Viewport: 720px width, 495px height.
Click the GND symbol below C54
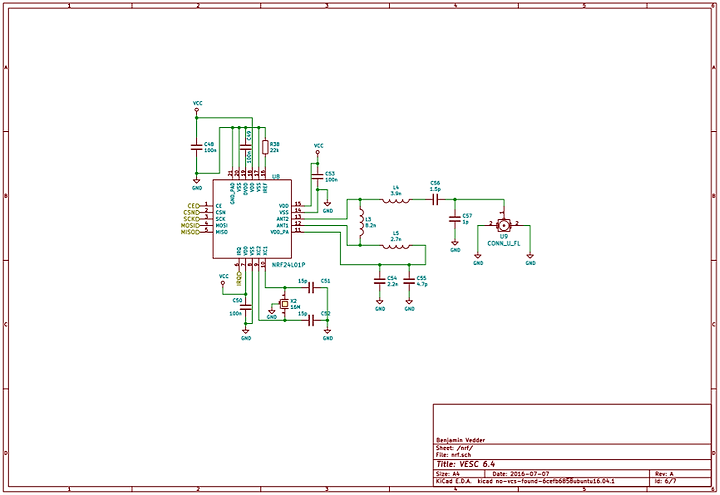(380, 305)
